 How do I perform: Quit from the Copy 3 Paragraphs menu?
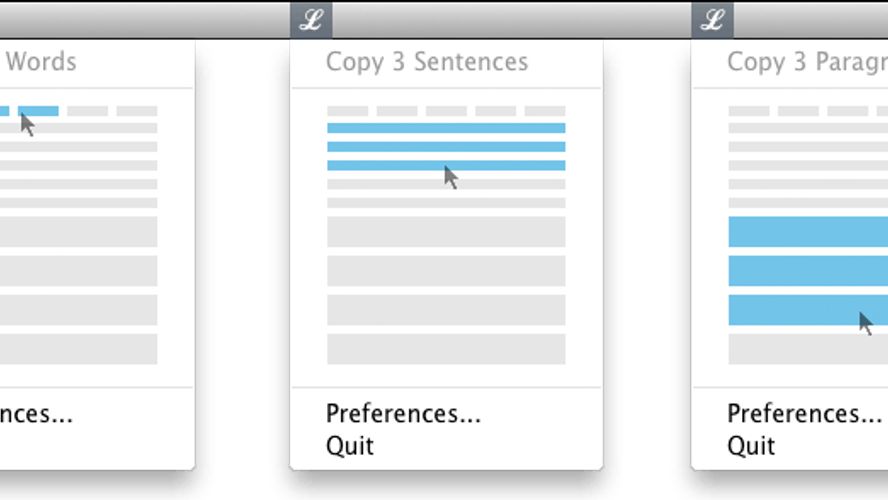pos(750,446)
